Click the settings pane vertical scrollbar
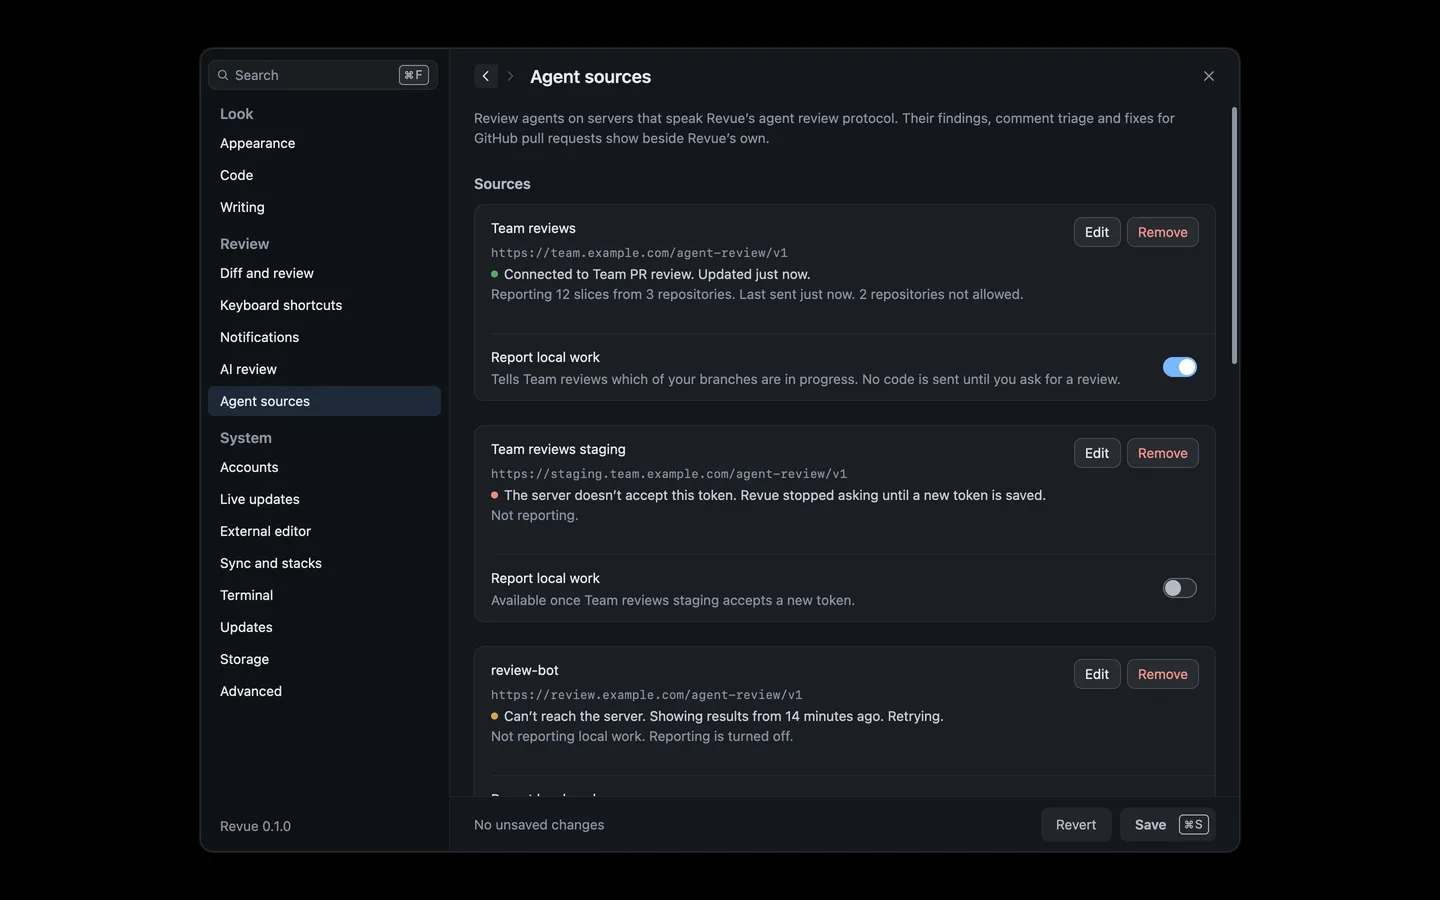Viewport: 1440px width, 900px height. tap(1234, 236)
